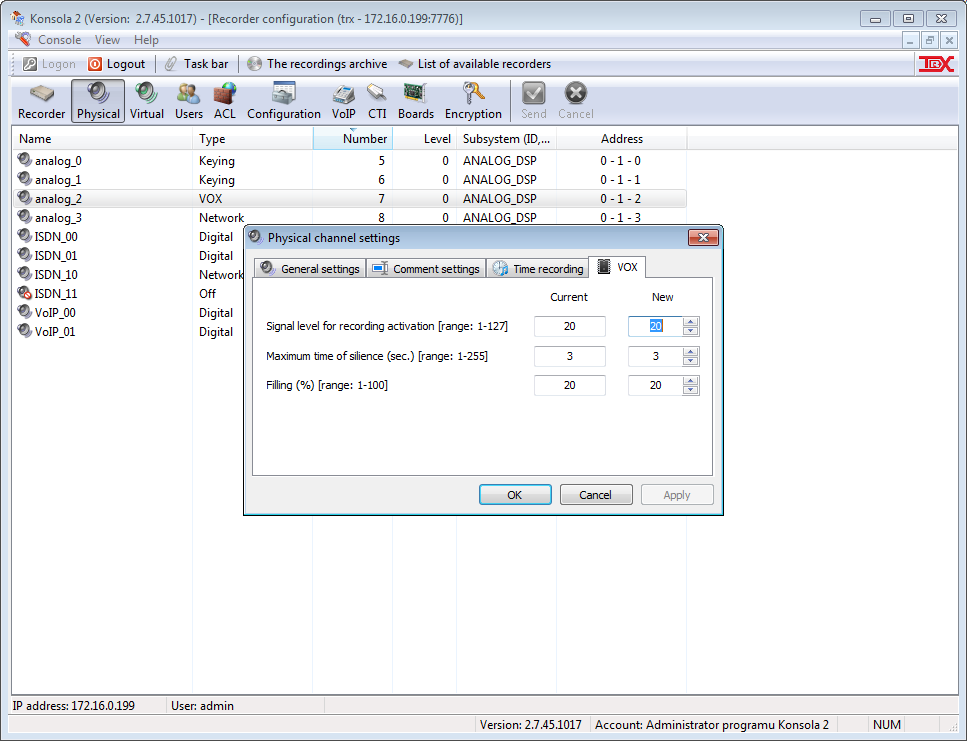Open the ACL firewall section

tap(224, 101)
